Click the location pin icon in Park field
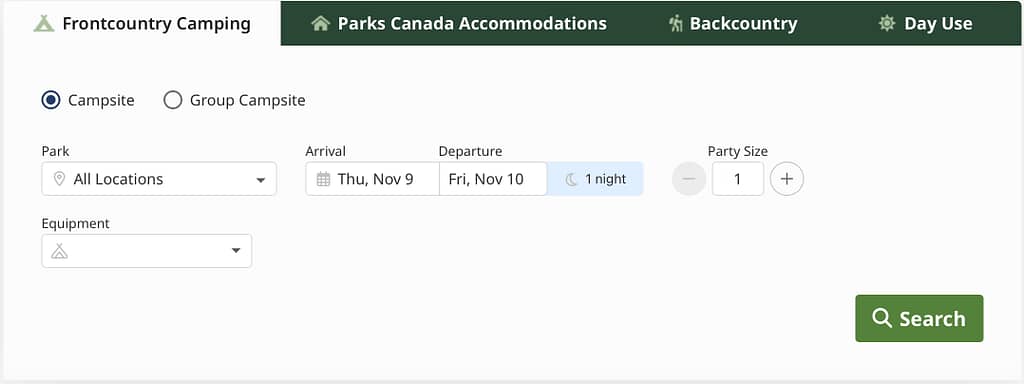Viewport: 1024px width, 384px height. 59,179
